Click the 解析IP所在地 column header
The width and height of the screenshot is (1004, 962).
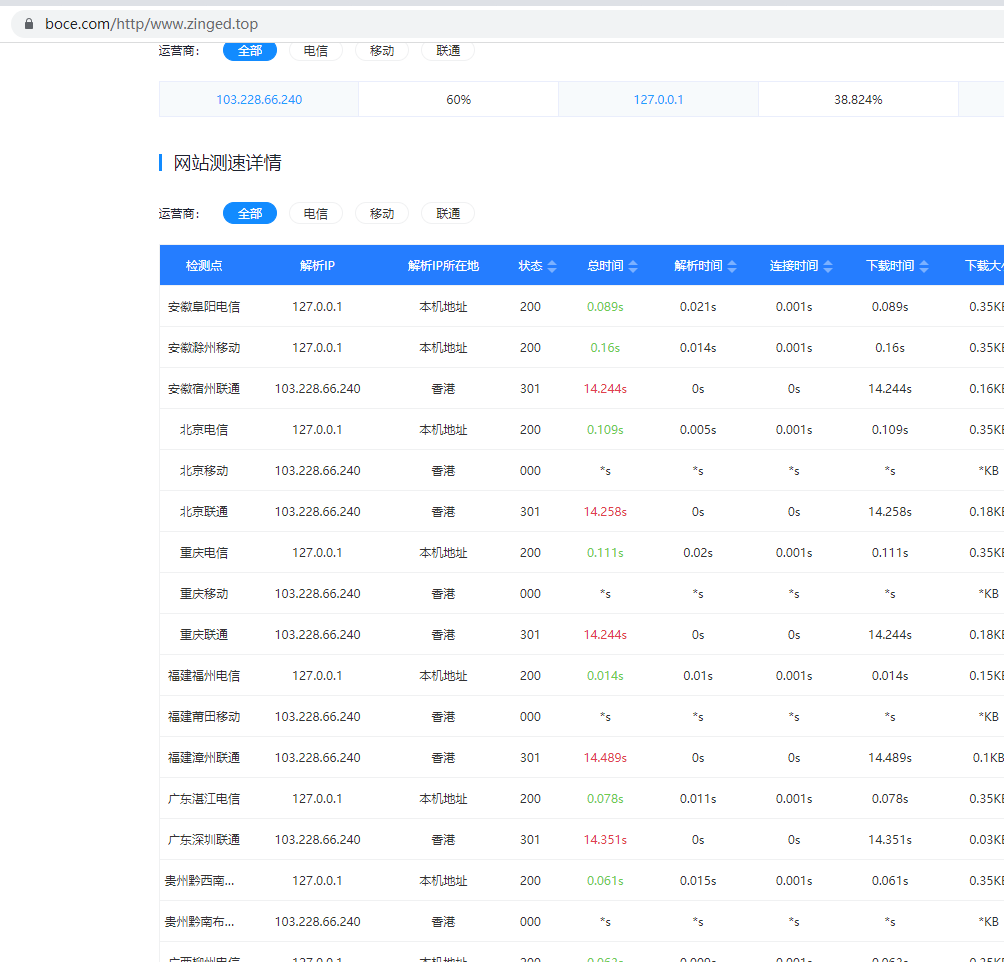click(443, 266)
